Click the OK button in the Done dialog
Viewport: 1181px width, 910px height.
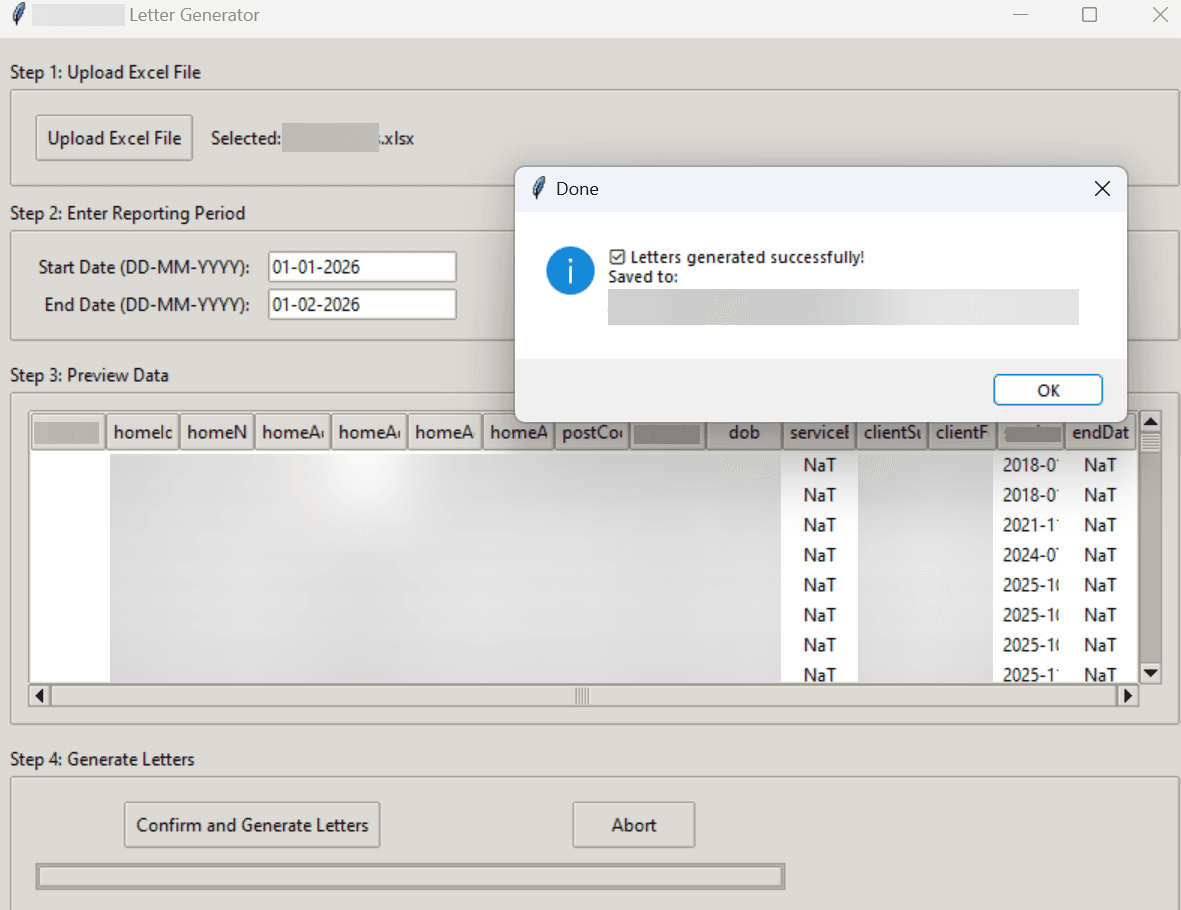click(x=1047, y=390)
